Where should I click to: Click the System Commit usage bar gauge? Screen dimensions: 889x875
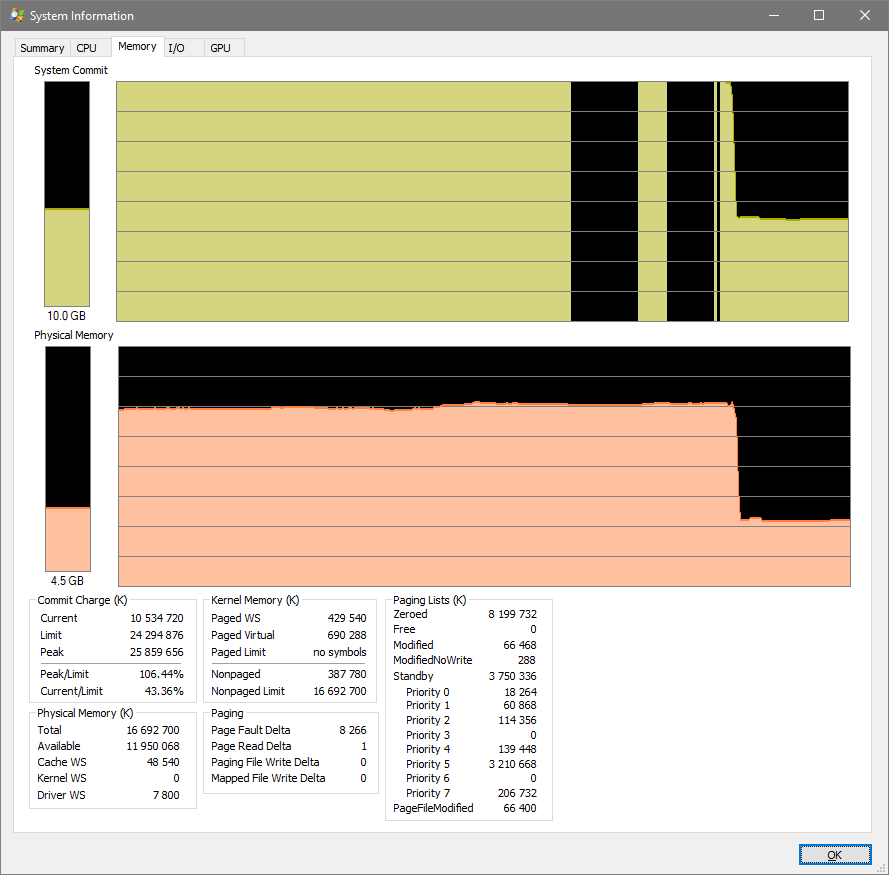click(x=67, y=194)
